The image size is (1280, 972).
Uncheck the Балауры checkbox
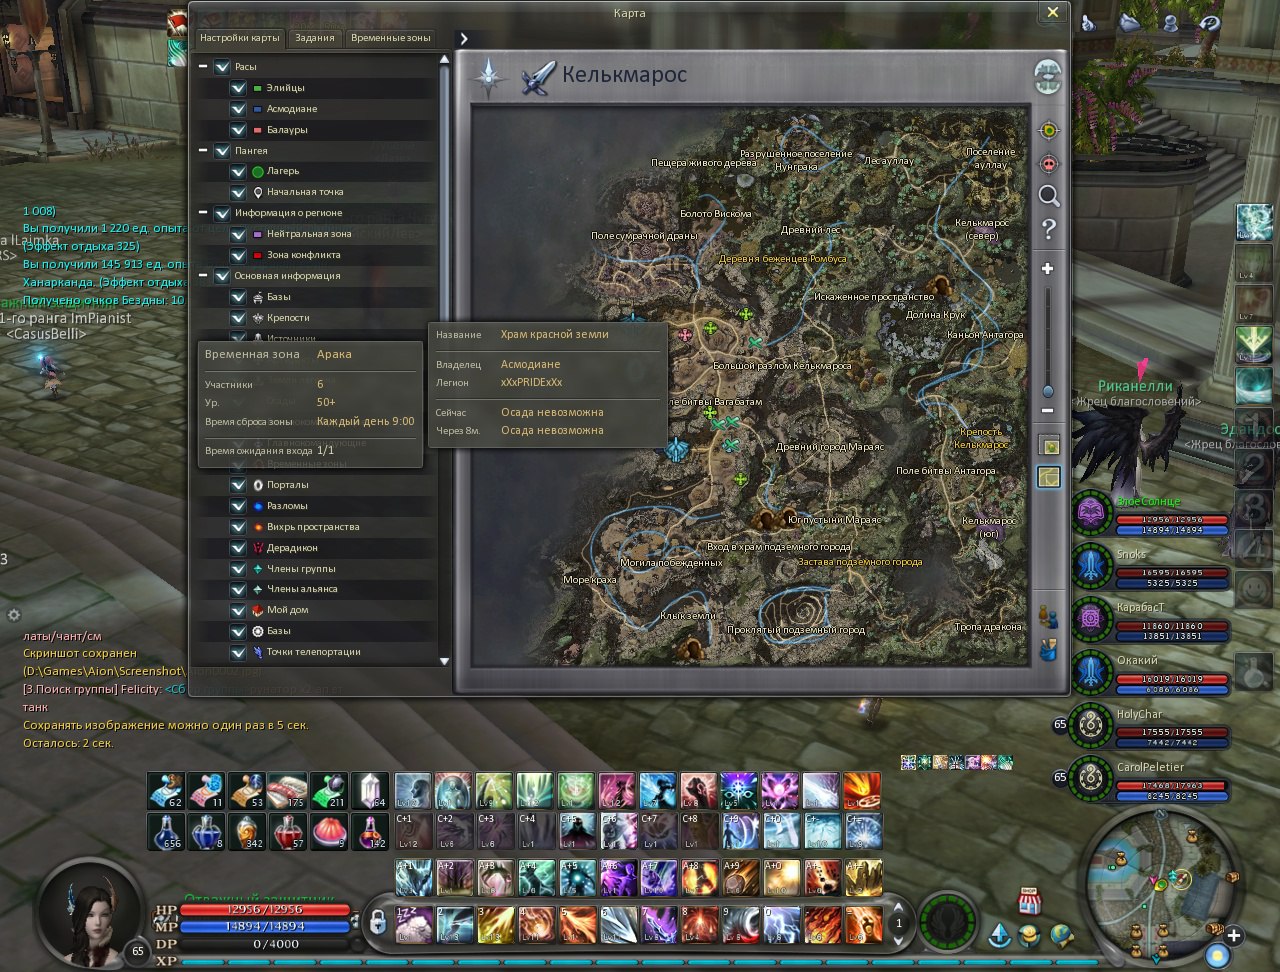tap(238, 130)
